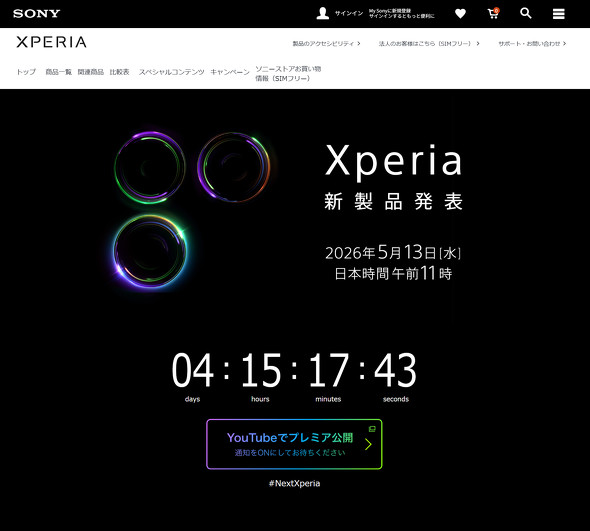Click the YouTubeでプレミア公開 button
Viewport: 590px width, 531px height.
pyautogui.click(x=294, y=444)
